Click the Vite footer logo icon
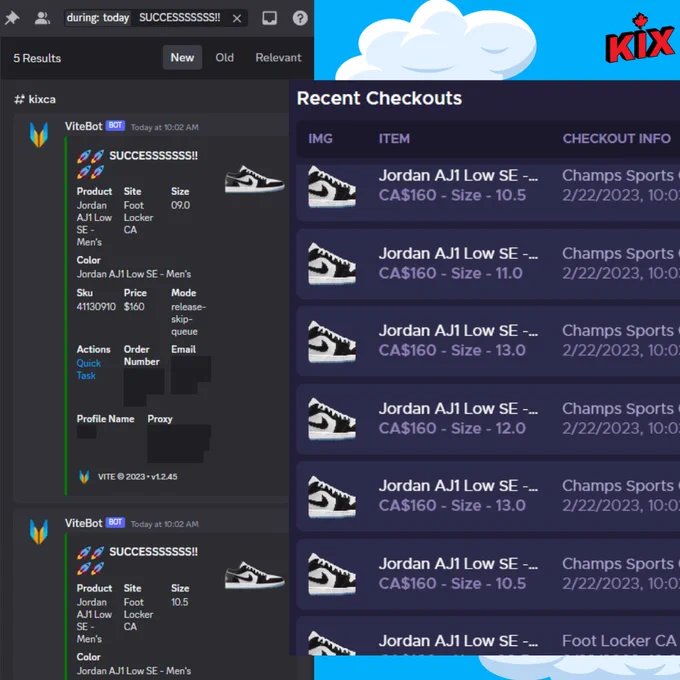 pyautogui.click(x=84, y=477)
